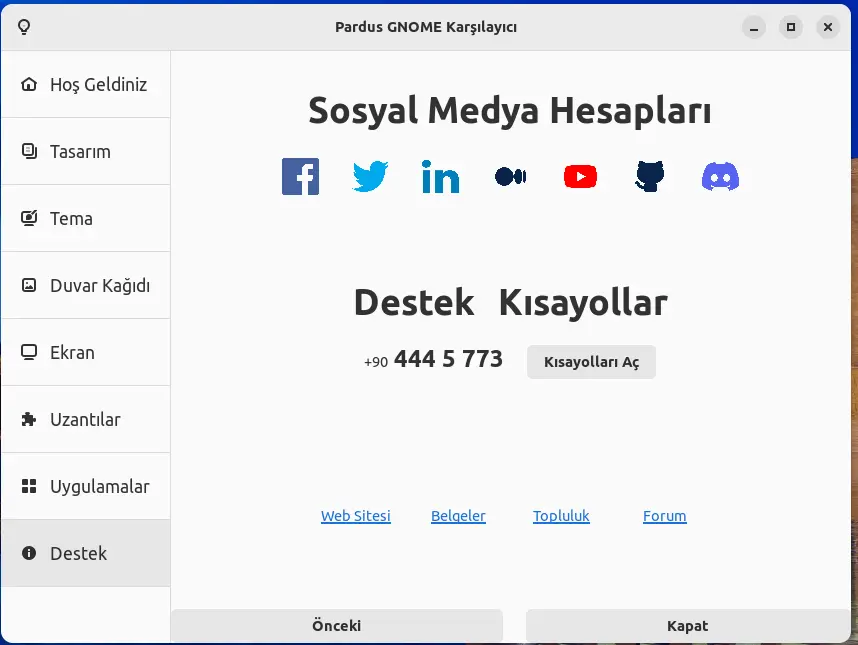Click the Destek heading in the main pane
The height and width of the screenshot is (645, 858).
414,303
